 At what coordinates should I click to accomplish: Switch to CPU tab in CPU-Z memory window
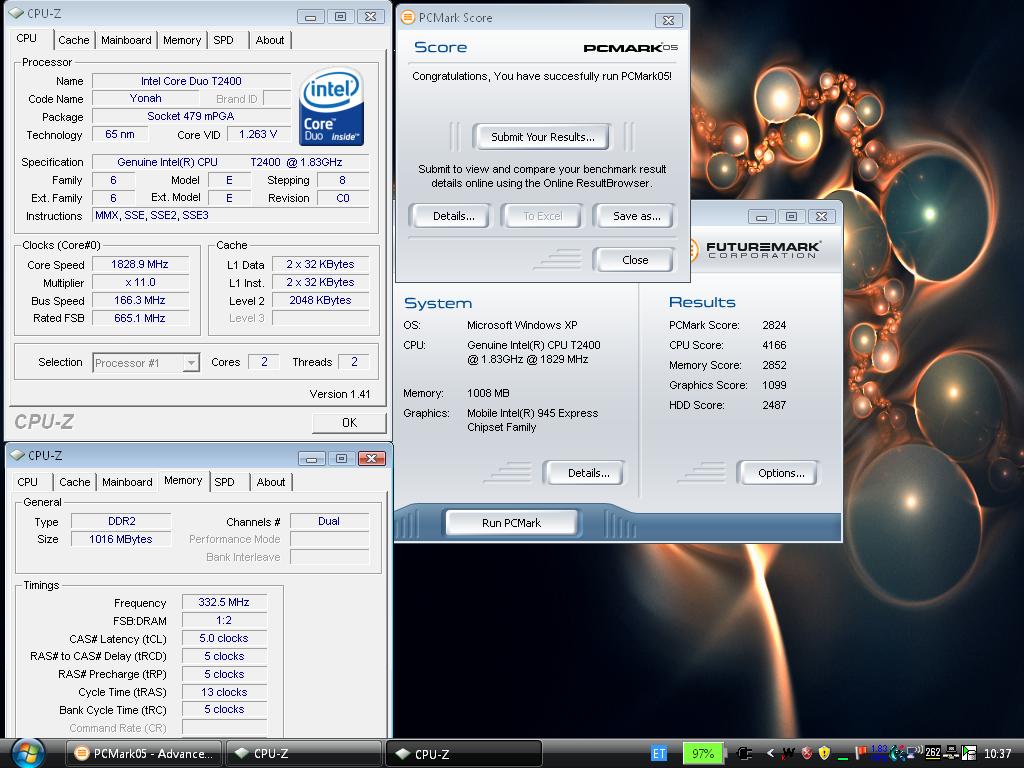27,482
